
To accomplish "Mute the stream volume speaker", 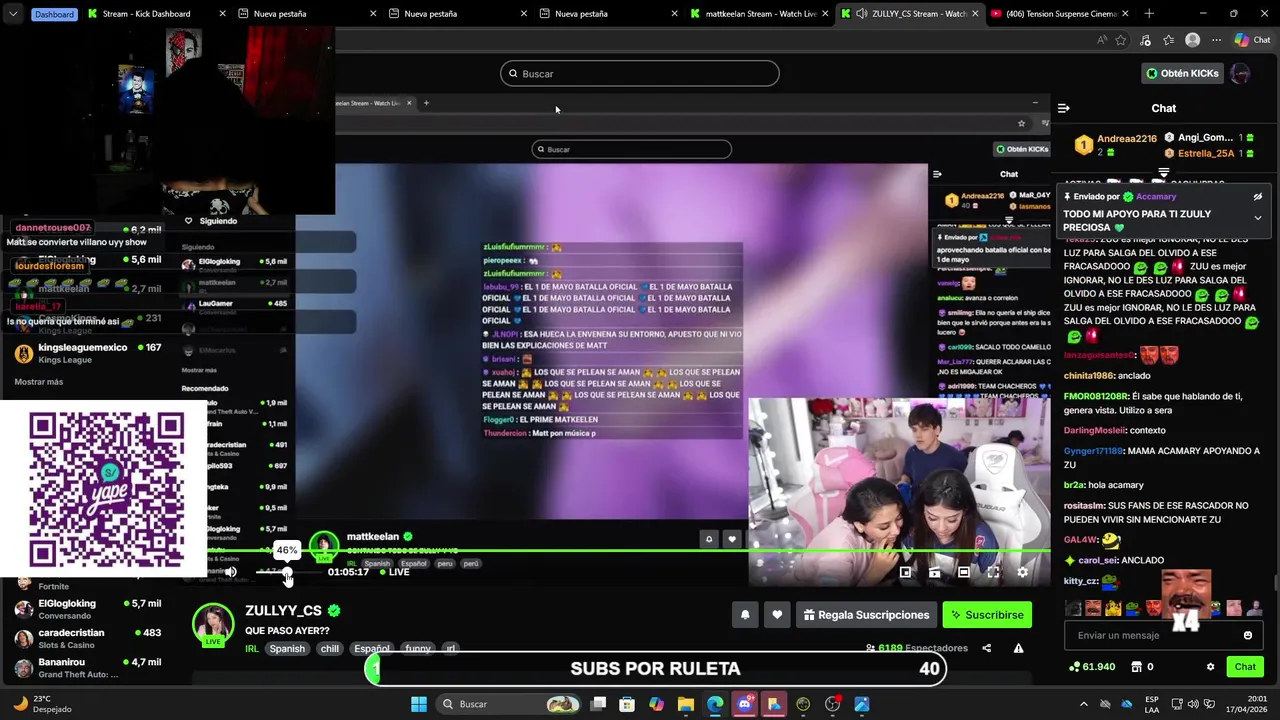I will click(230, 572).
